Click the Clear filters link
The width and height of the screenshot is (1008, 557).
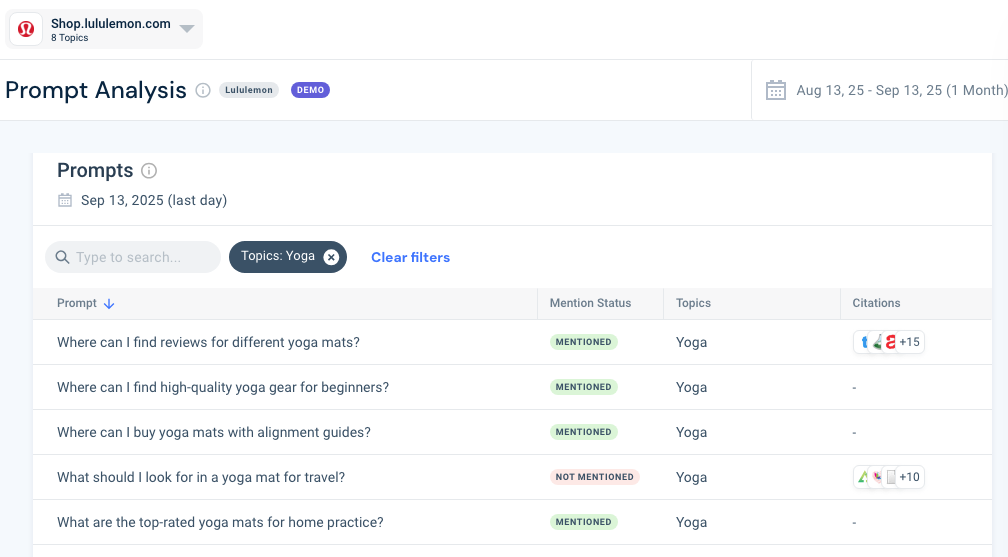410,257
